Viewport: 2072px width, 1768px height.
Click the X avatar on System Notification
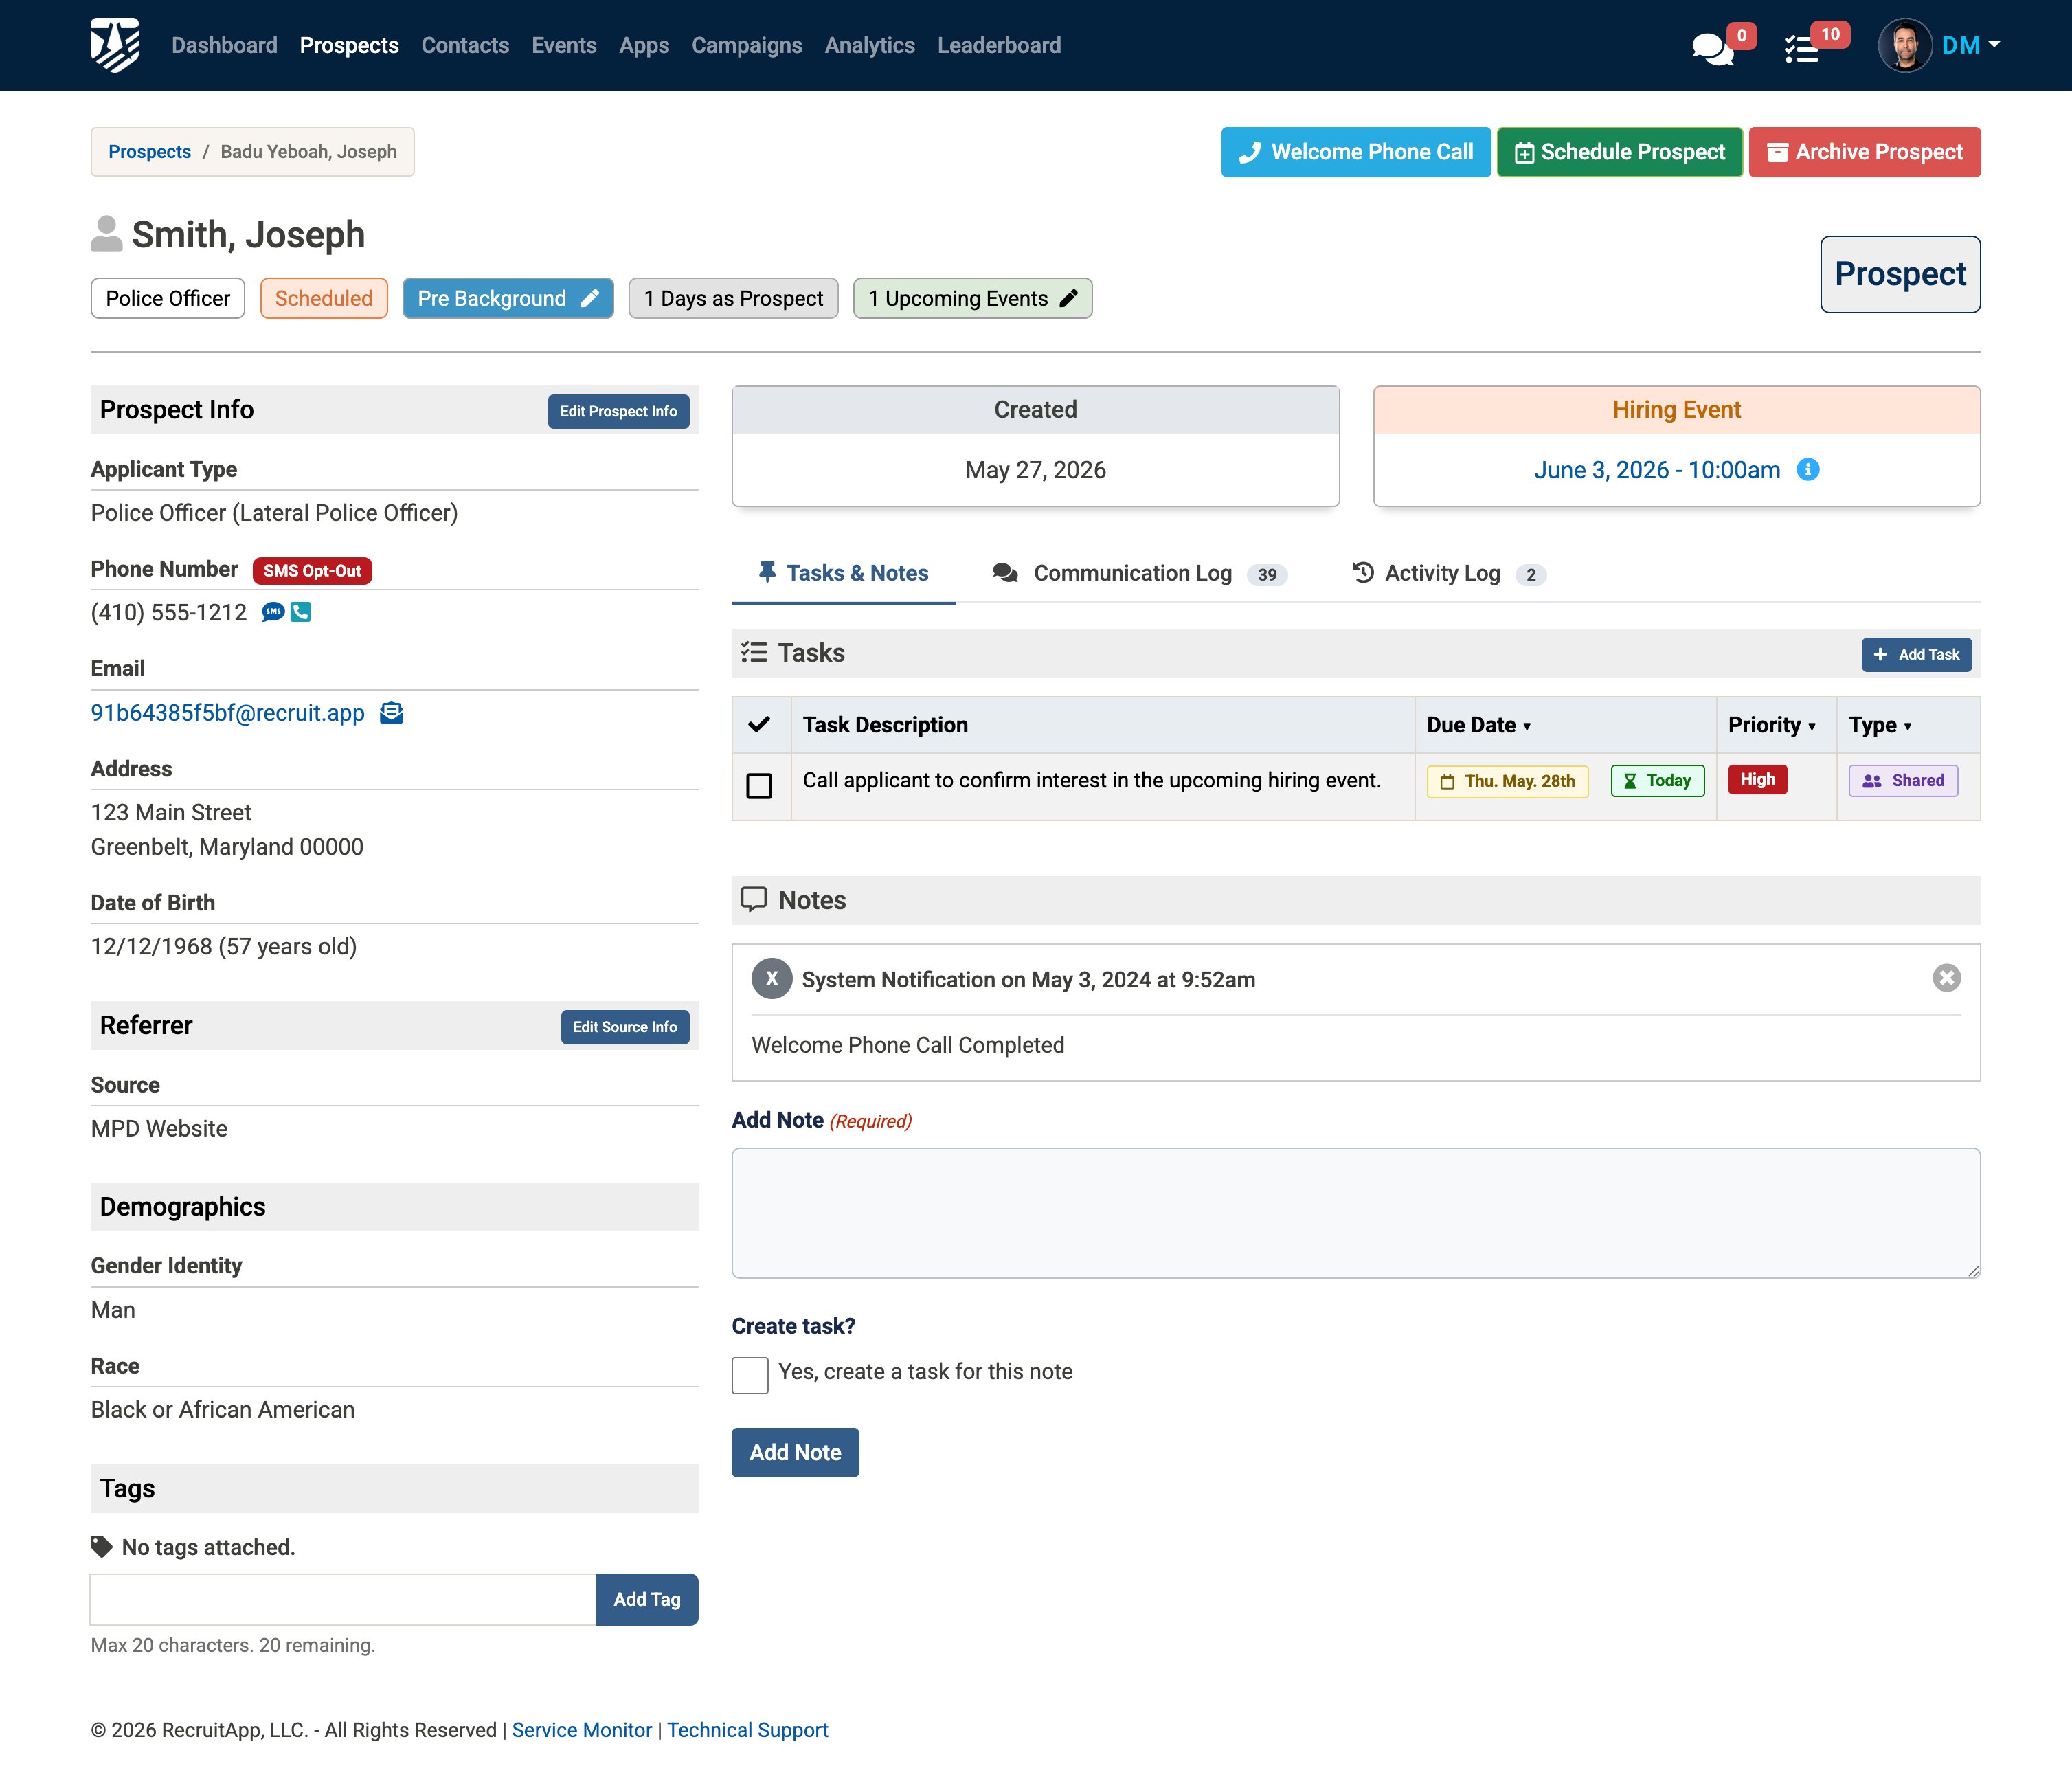point(772,979)
